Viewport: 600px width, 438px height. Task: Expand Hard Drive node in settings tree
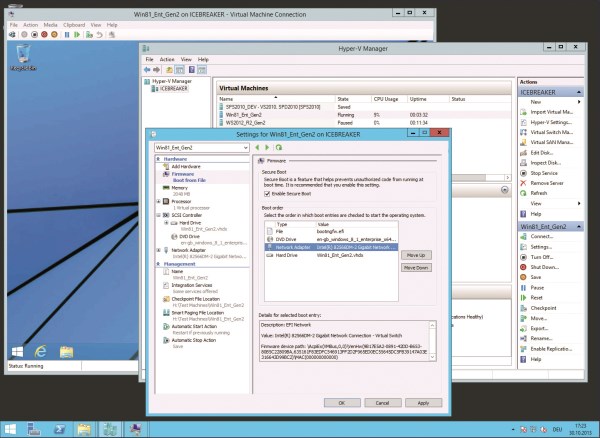click(166, 223)
